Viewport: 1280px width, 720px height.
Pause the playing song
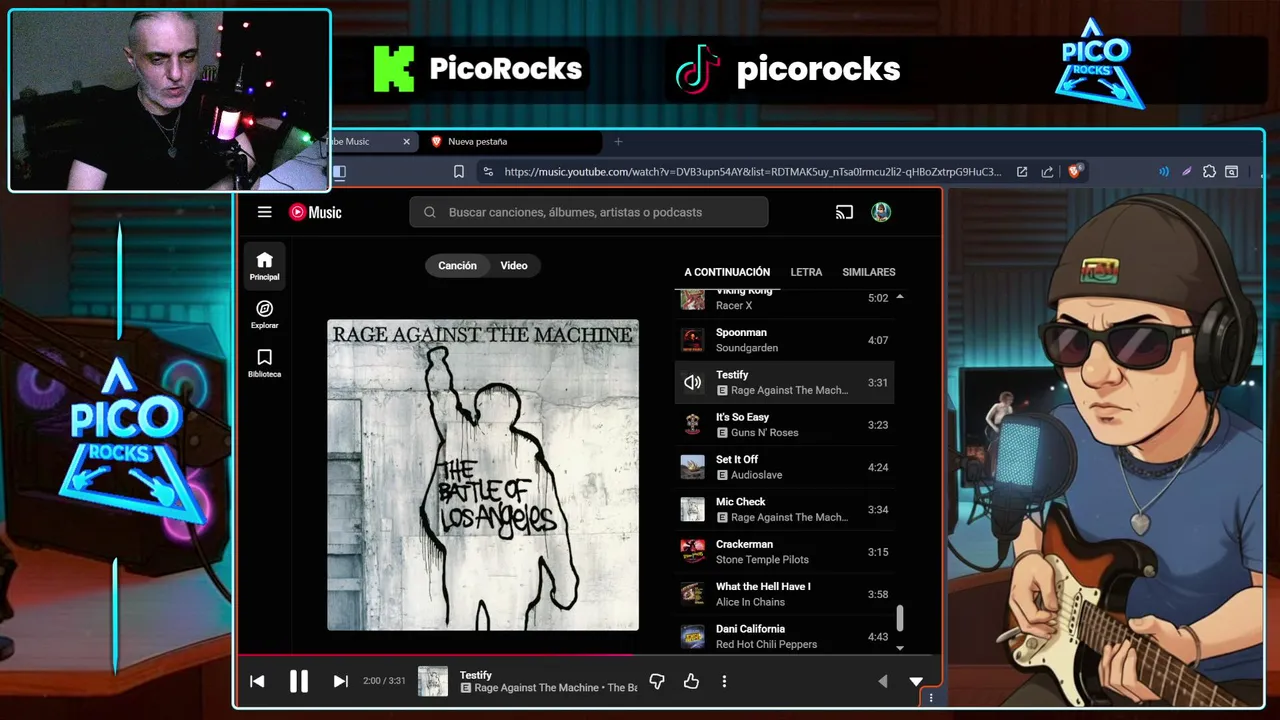pos(298,681)
